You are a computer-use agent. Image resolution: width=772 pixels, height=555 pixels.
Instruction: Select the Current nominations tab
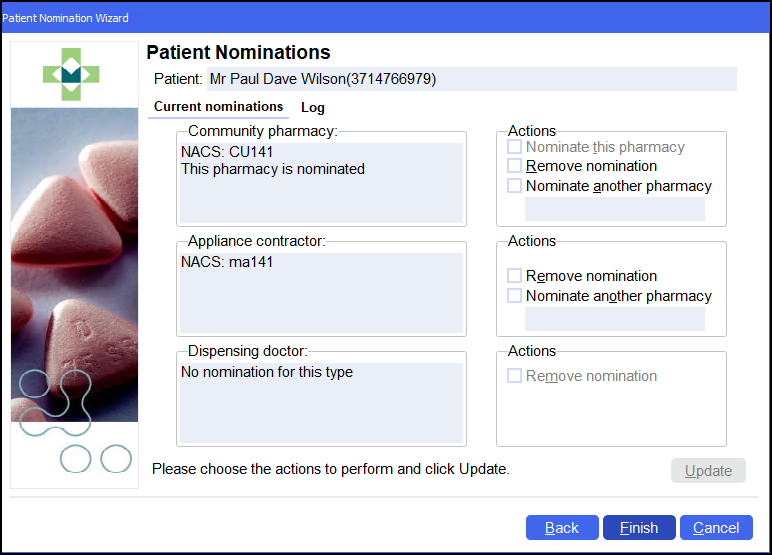click(x=218, y=107)
